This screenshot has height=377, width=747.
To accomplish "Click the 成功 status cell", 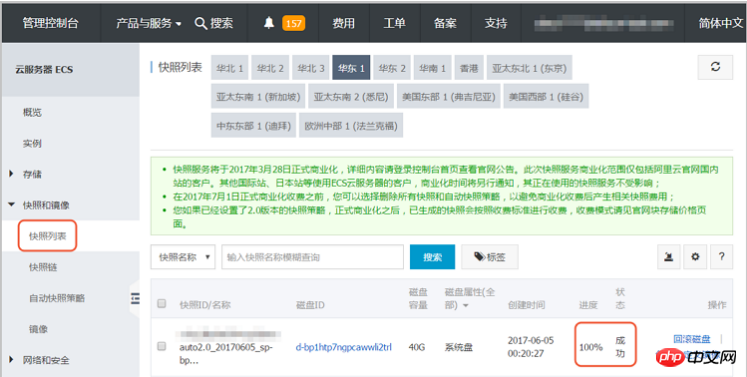I will 620,347.
